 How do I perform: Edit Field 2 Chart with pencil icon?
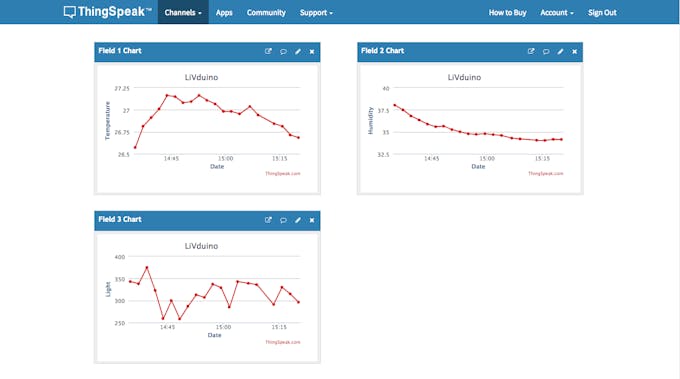coord(560,52)
